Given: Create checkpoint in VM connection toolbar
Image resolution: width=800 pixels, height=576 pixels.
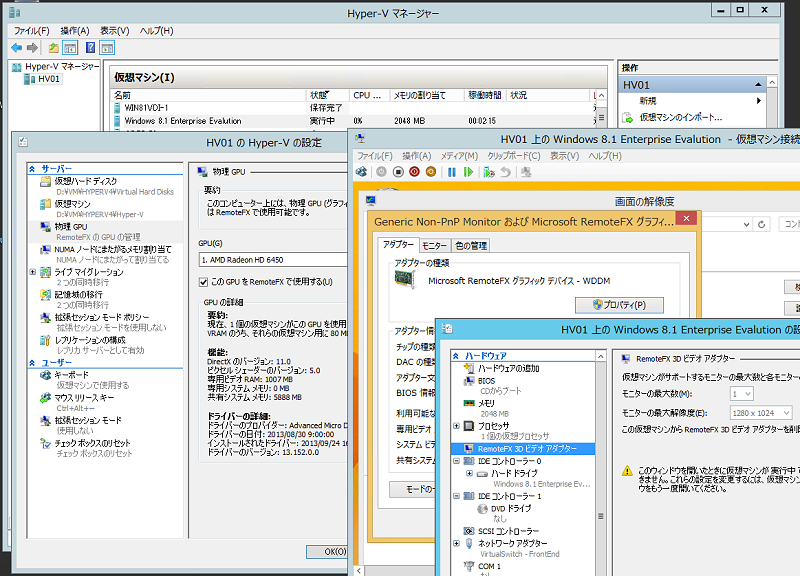Looking at the screenshot, I should pyautogui.click(x=489, y=172).
